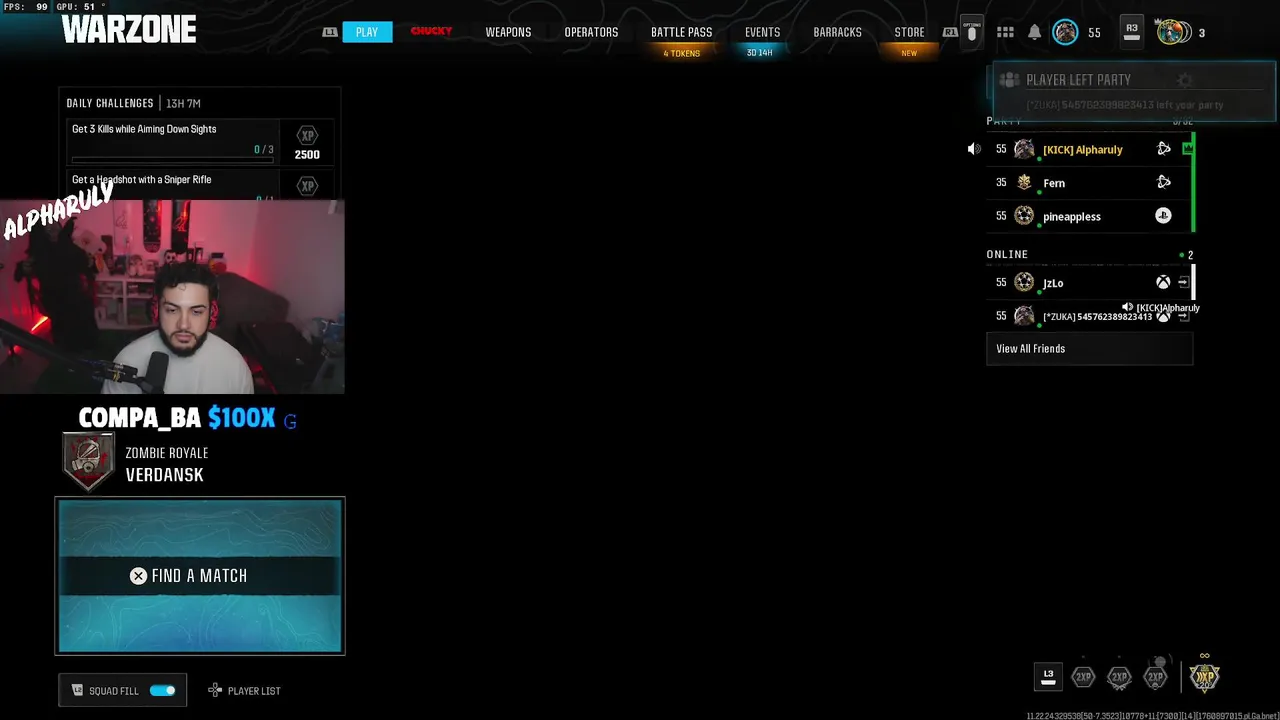Switch to the OPERATORS tab
The width and height of the screenshot is (1280, 720).
point(591,32)
